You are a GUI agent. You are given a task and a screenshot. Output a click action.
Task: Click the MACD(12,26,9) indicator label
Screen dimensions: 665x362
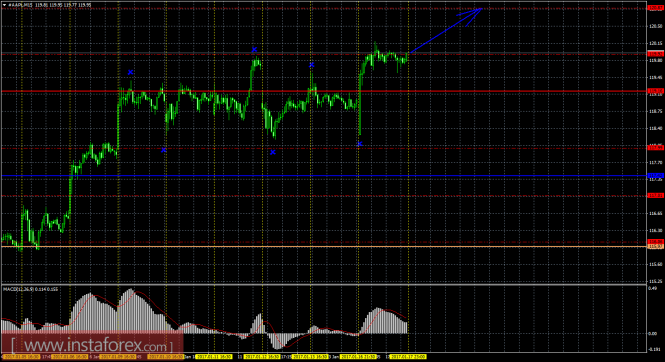[31, 289]
